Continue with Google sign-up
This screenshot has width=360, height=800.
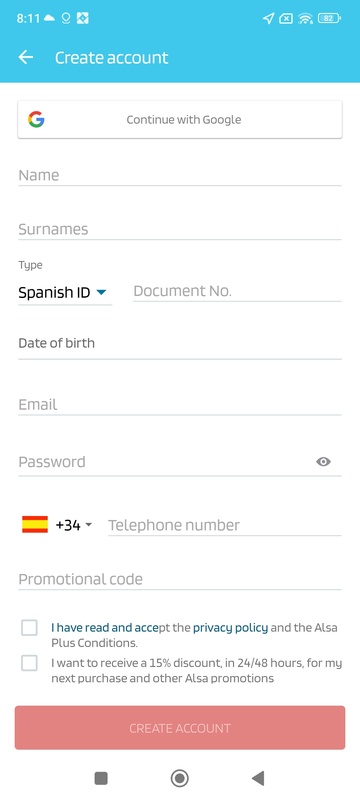click(x=179, y=119)
